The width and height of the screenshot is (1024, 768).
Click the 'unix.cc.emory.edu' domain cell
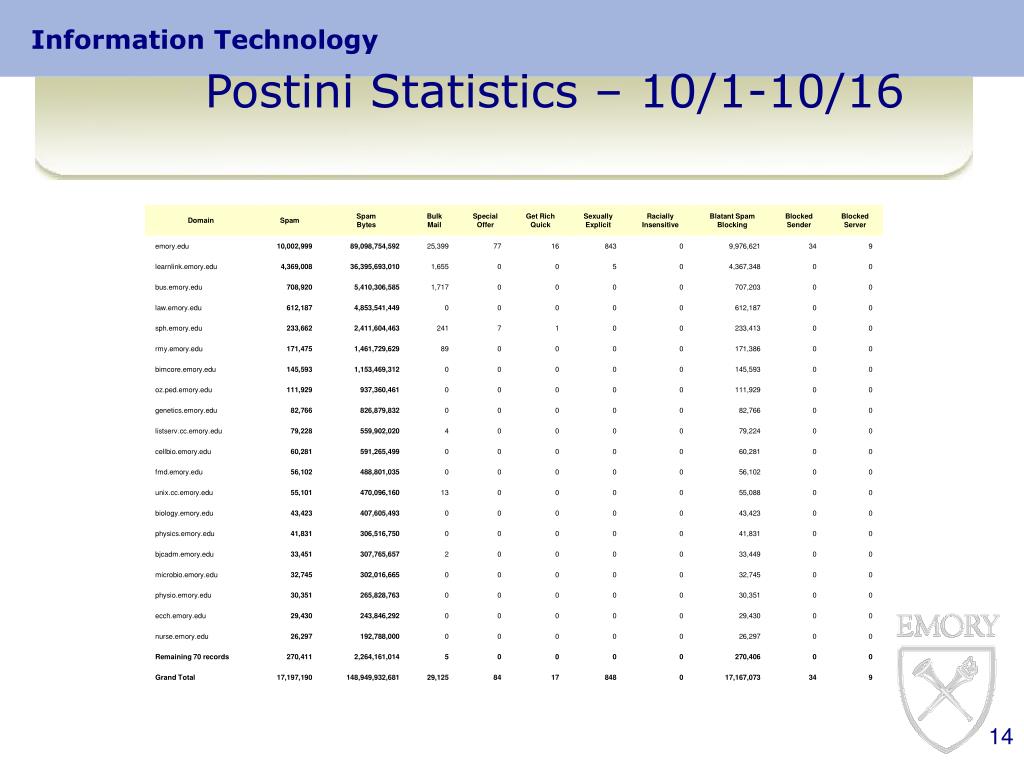(x=184, y=493)
